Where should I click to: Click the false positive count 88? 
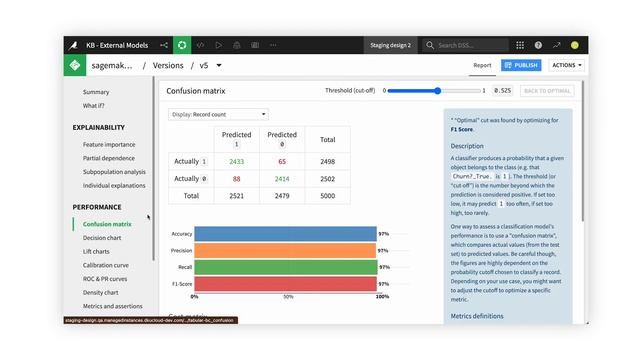(x=236, y=179)
